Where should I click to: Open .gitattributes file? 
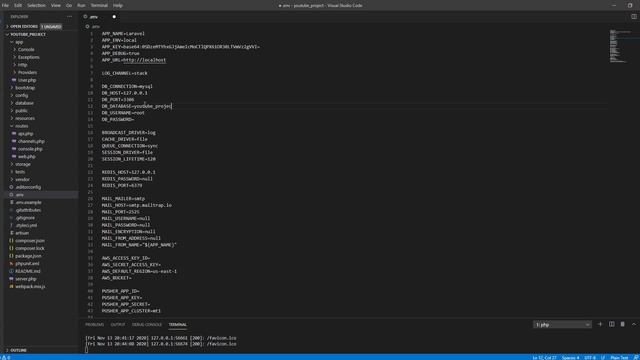tap(28, 210)
